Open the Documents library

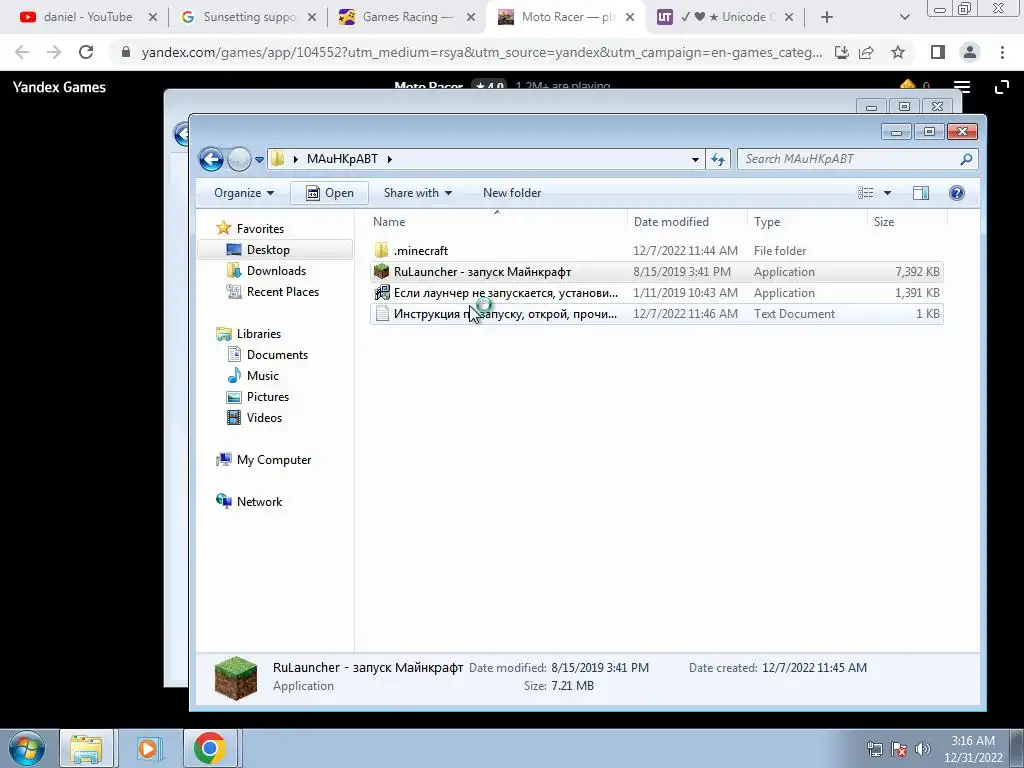click(277, 355)
